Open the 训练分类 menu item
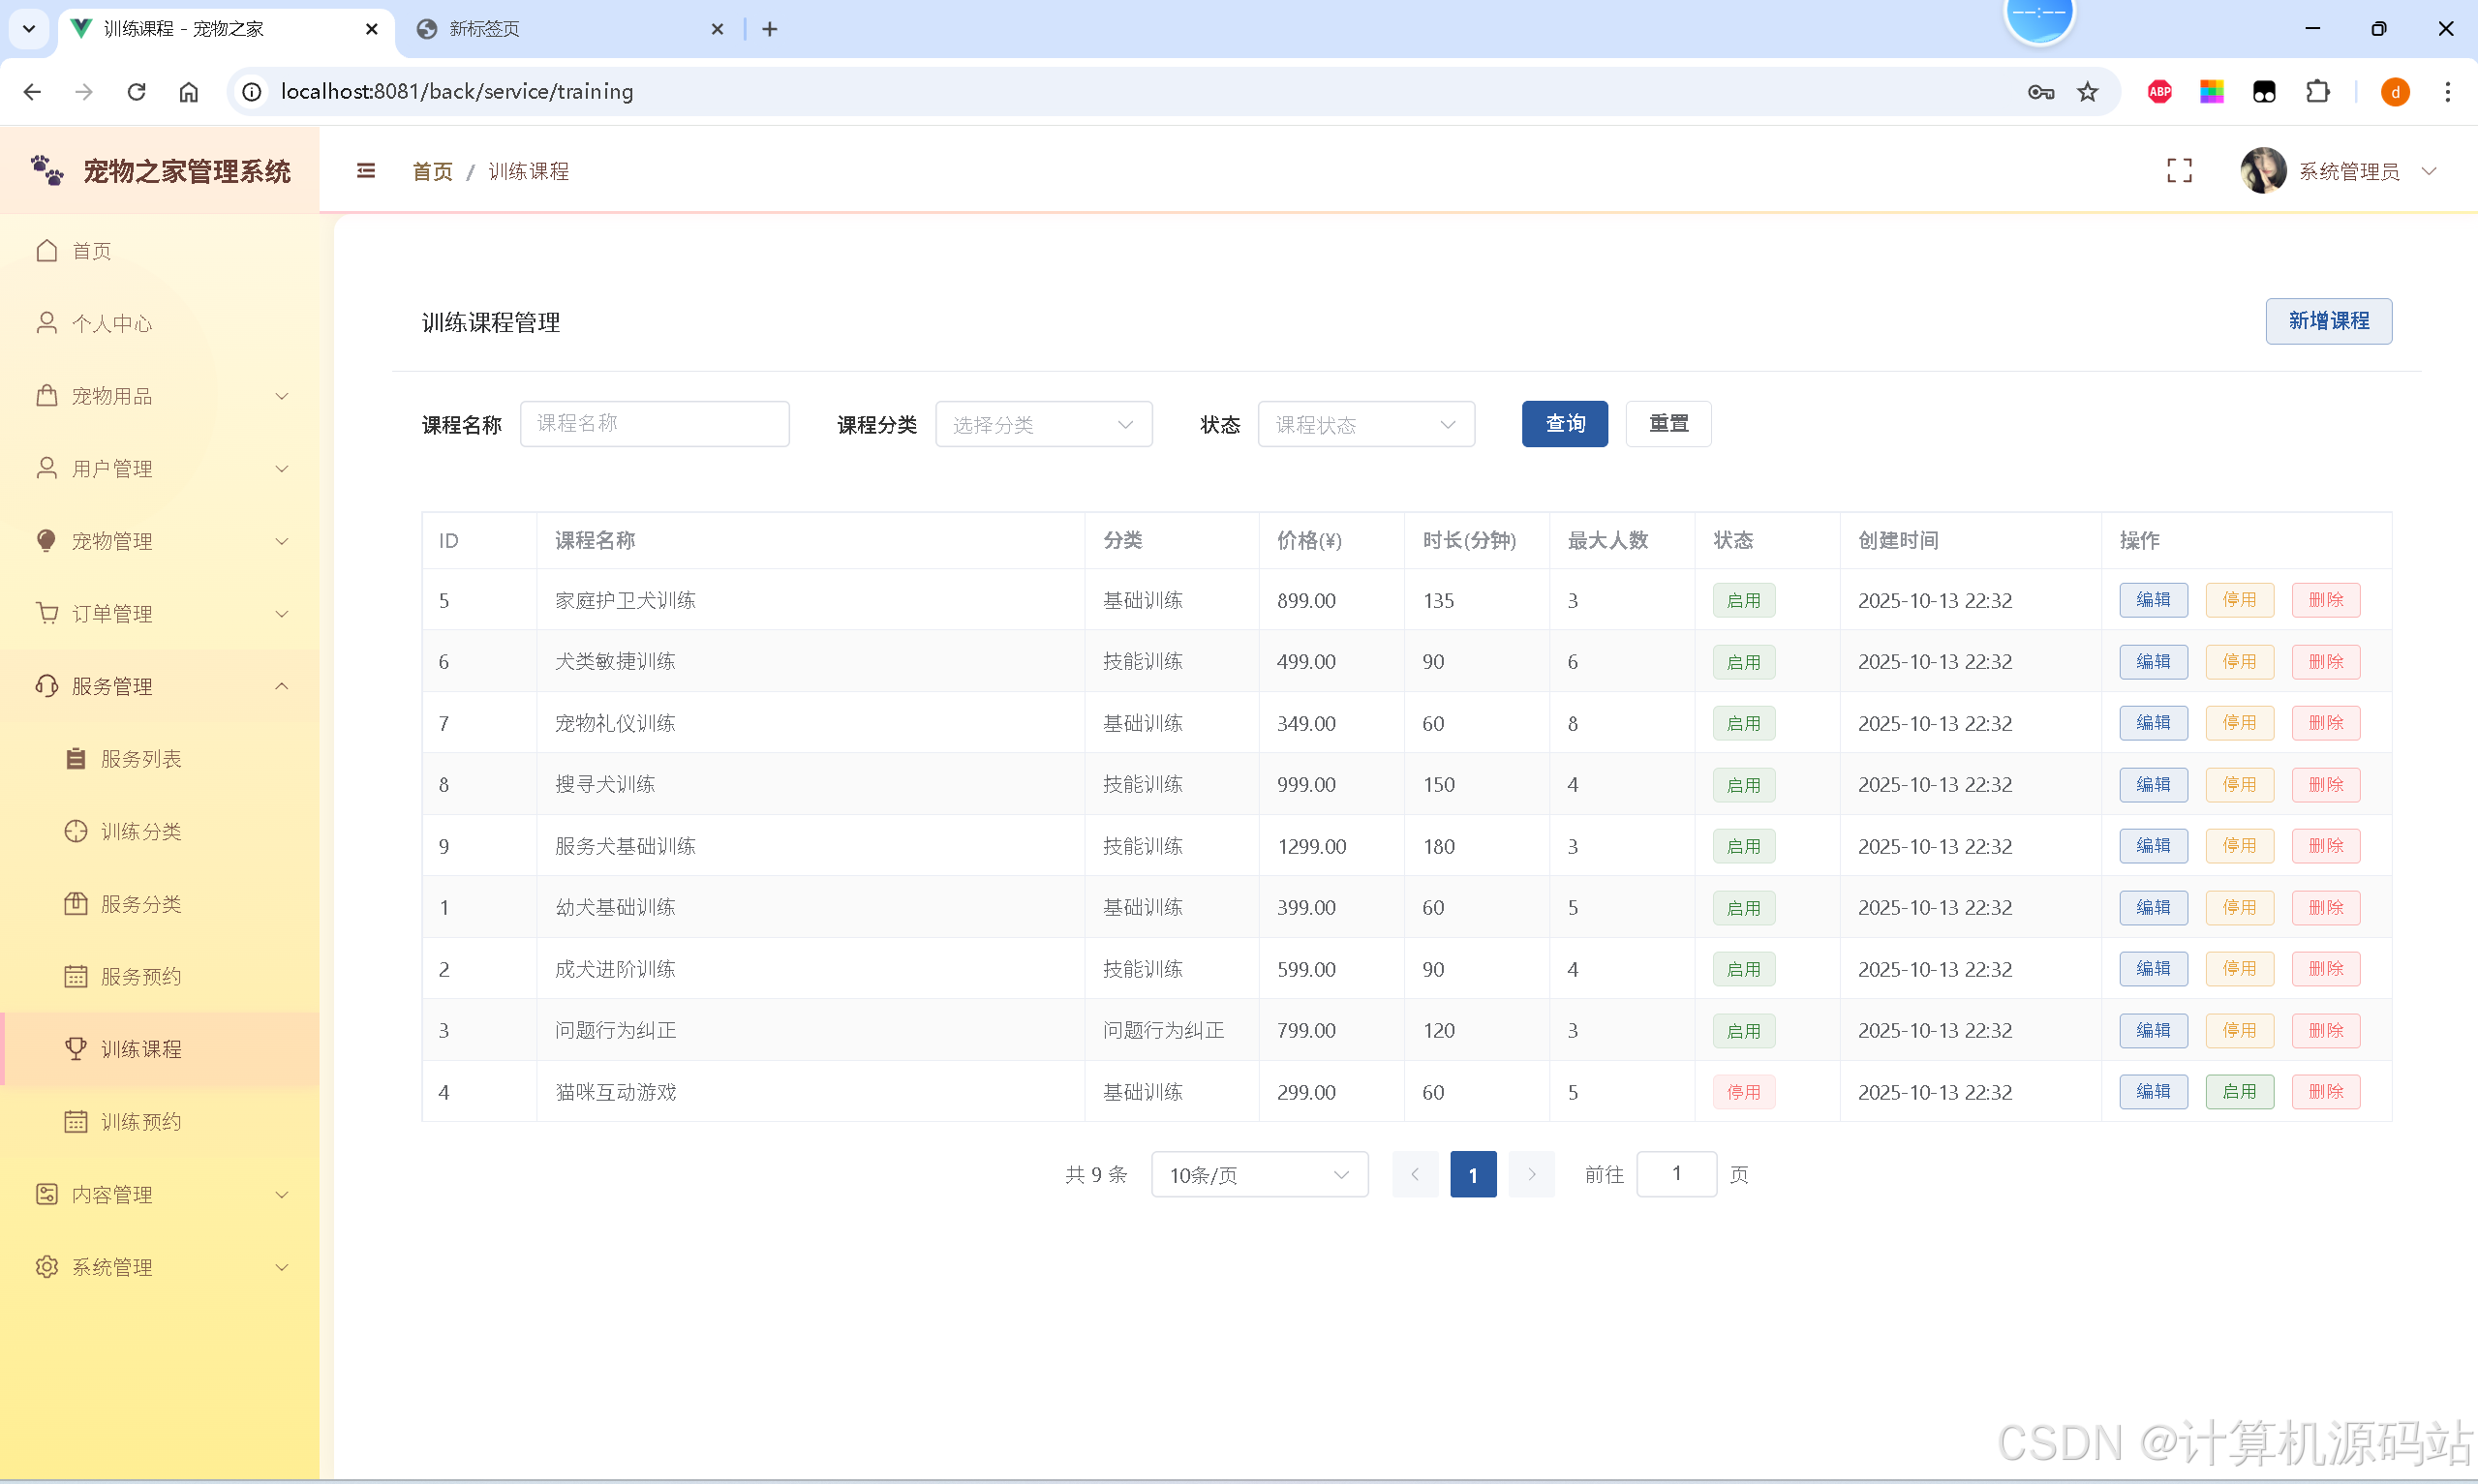 pos(160,831)
